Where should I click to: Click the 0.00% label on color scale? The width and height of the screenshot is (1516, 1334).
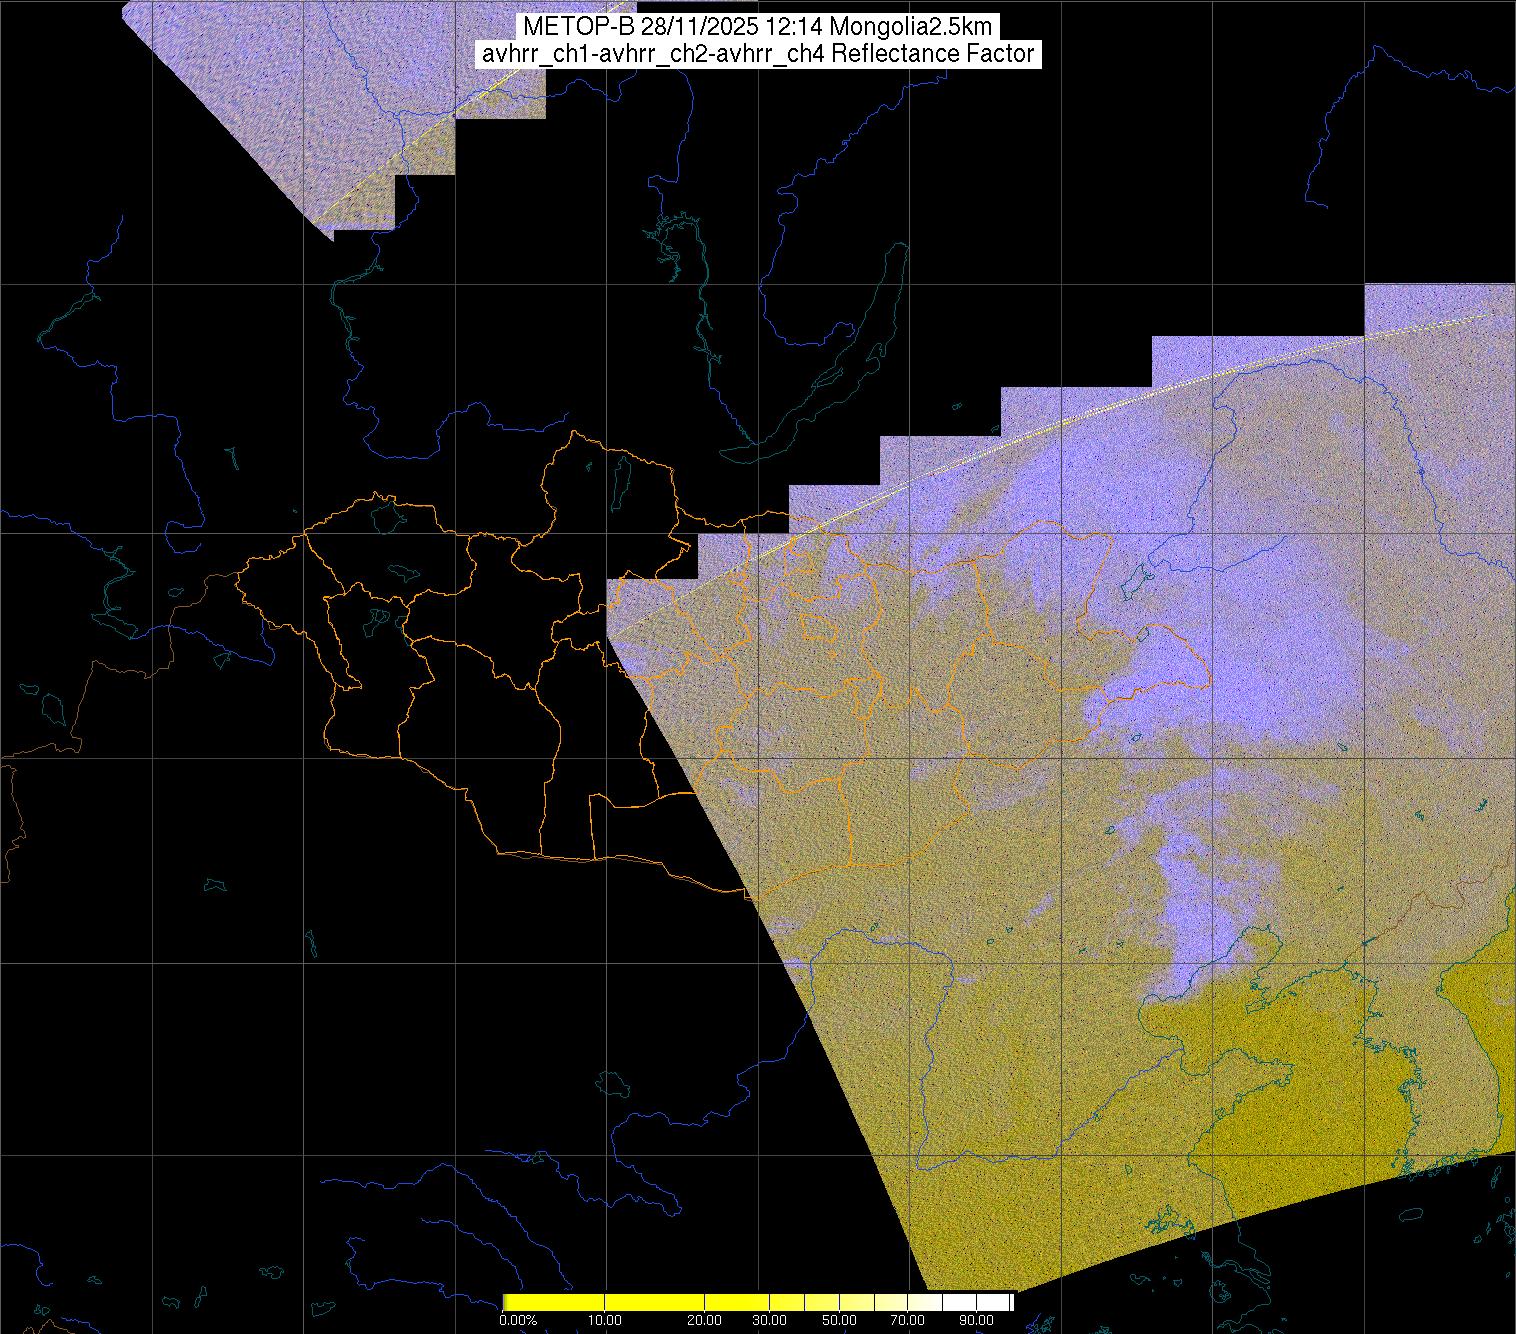coord(517,1322)
